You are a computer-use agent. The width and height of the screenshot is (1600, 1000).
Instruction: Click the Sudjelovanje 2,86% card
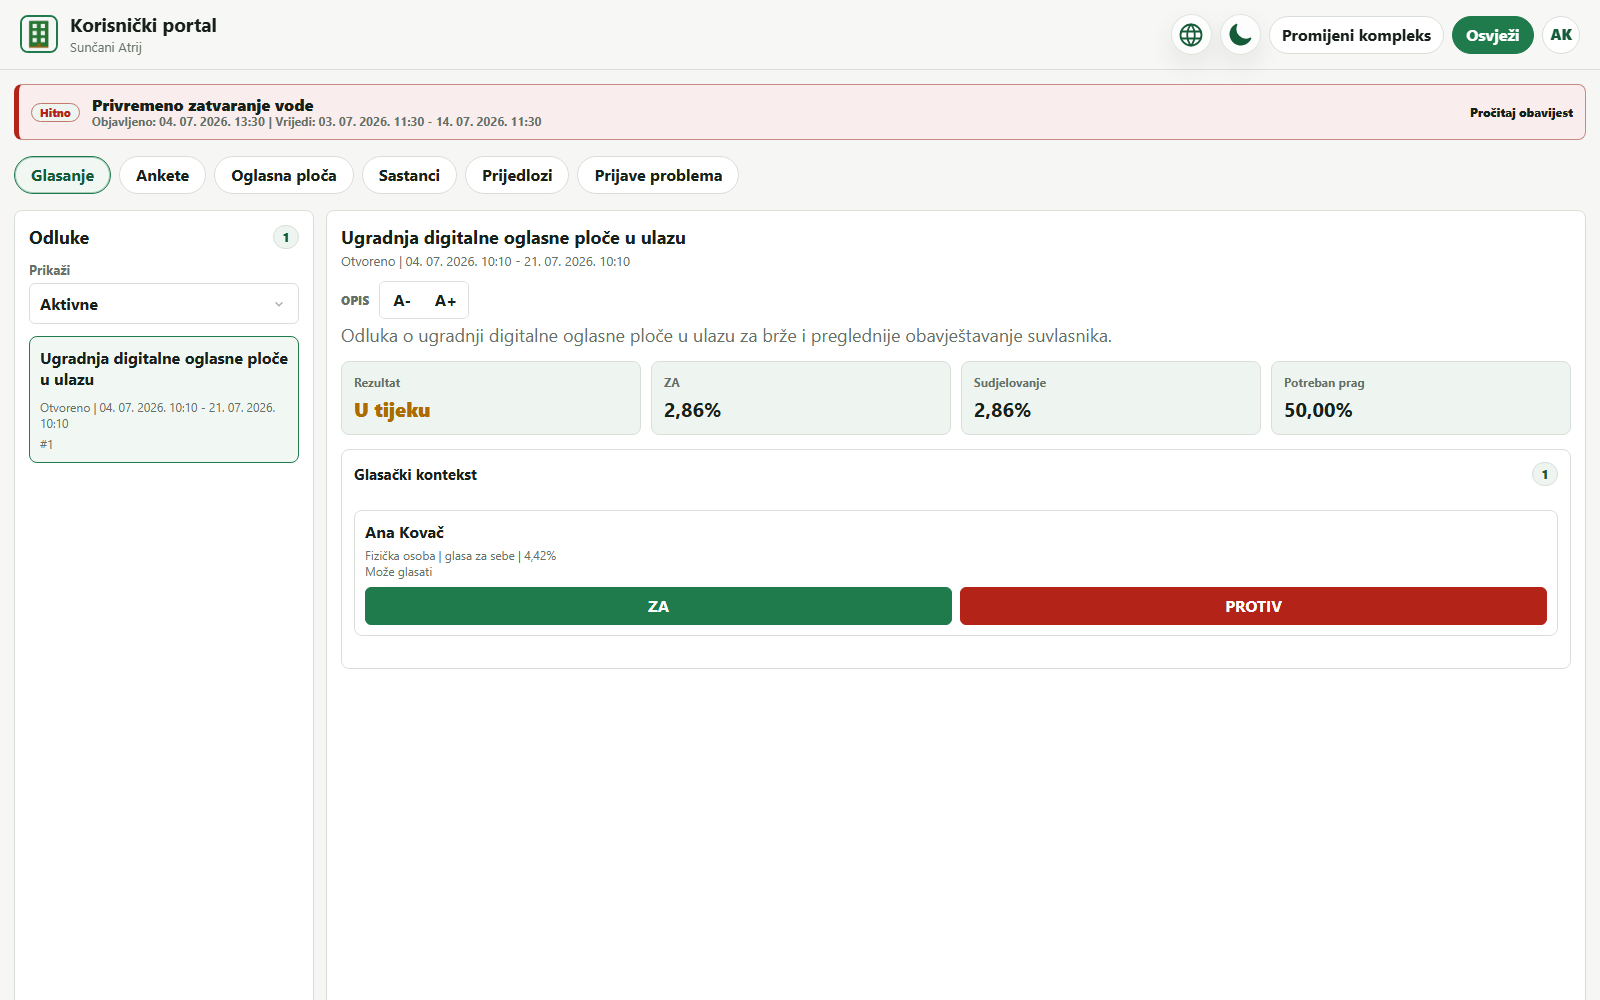coord(1111,398)
